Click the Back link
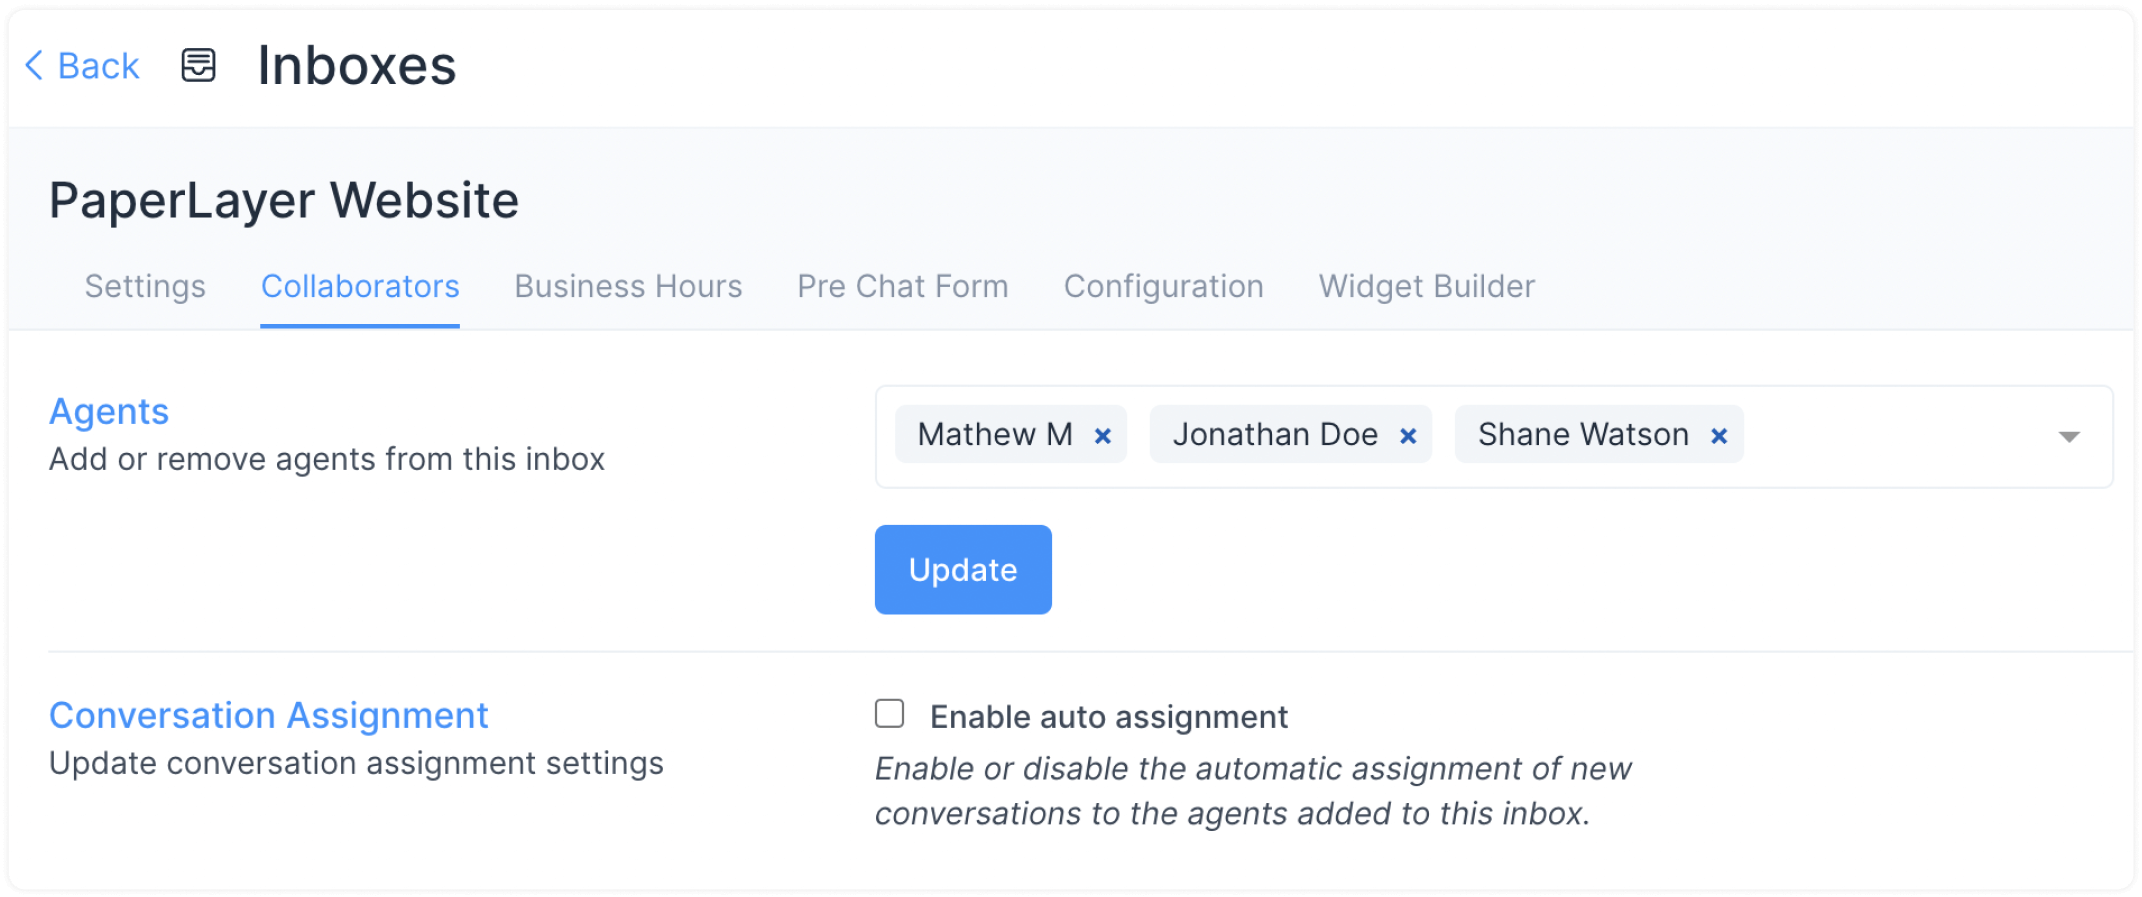 click(97, 66)
